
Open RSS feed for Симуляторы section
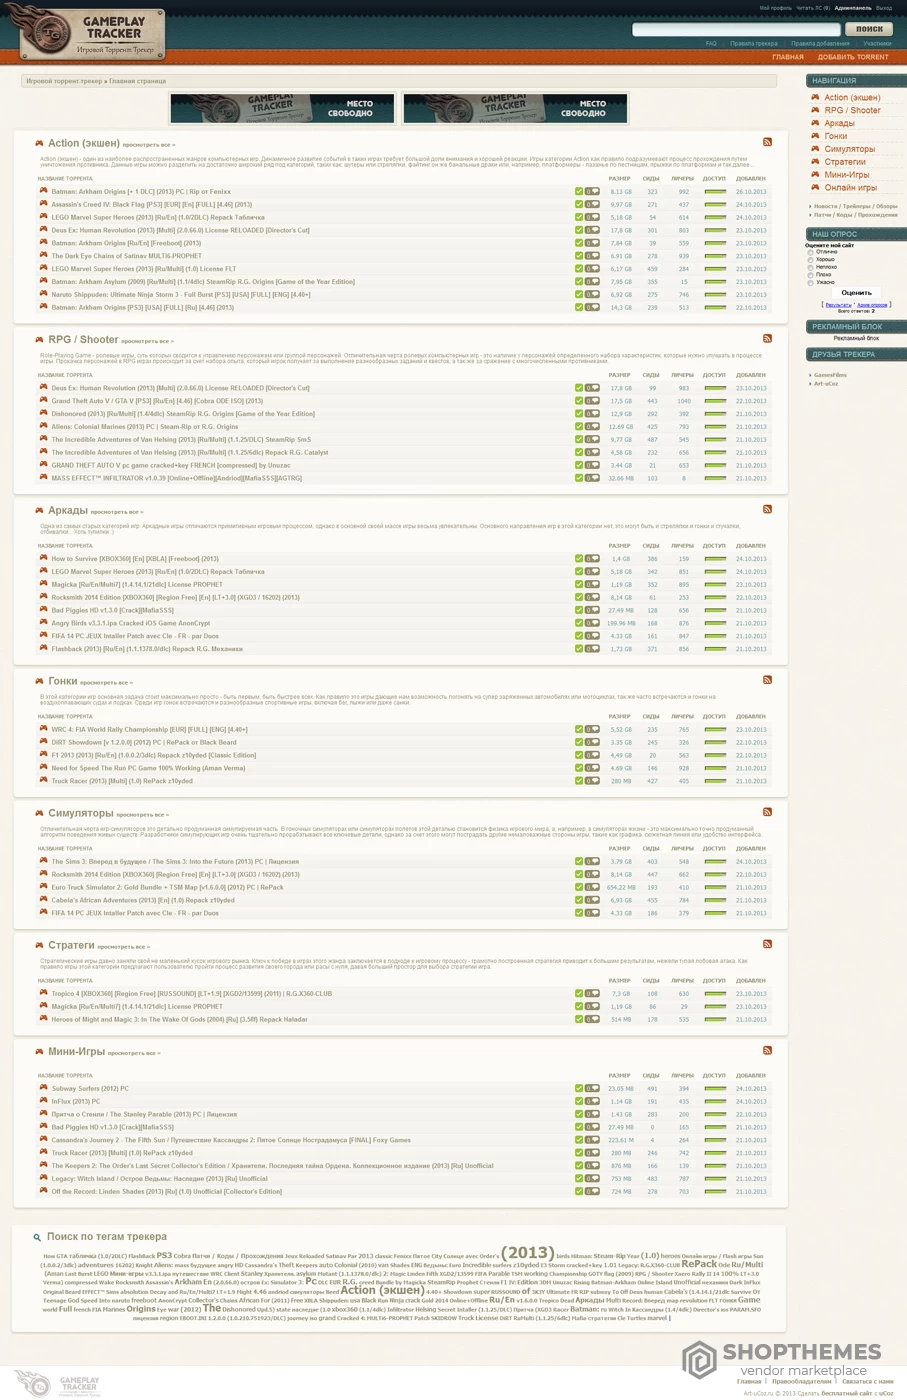(x=767, y=812)
